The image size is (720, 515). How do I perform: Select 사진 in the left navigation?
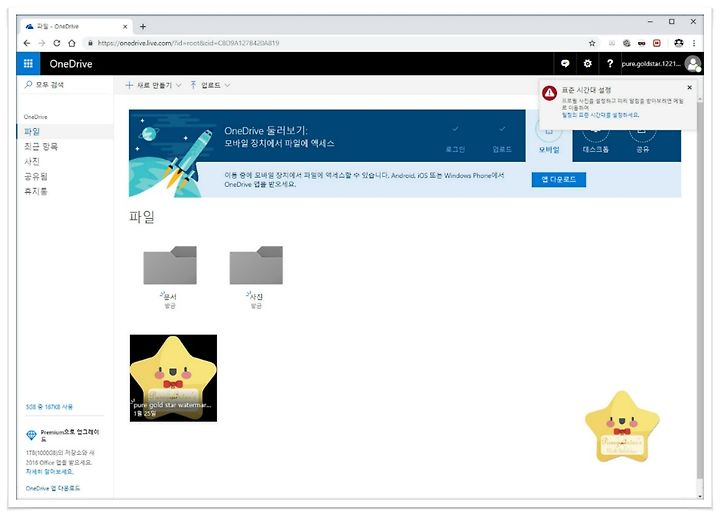65,161
